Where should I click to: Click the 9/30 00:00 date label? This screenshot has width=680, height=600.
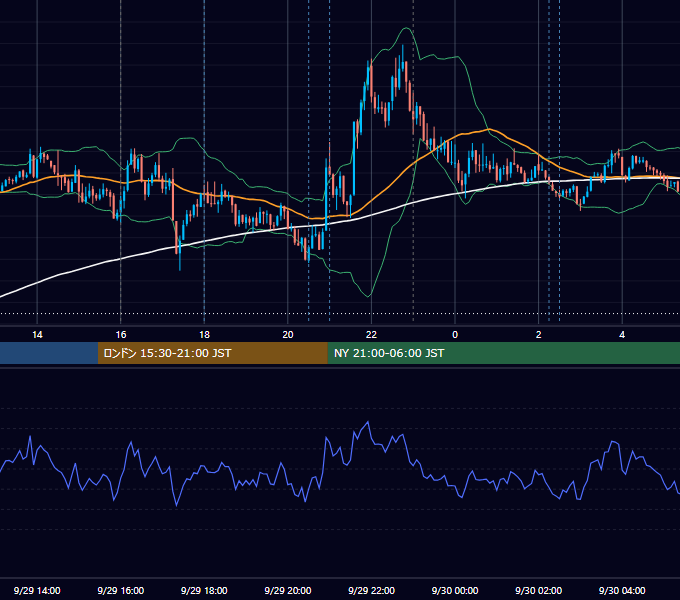point(455,590)
